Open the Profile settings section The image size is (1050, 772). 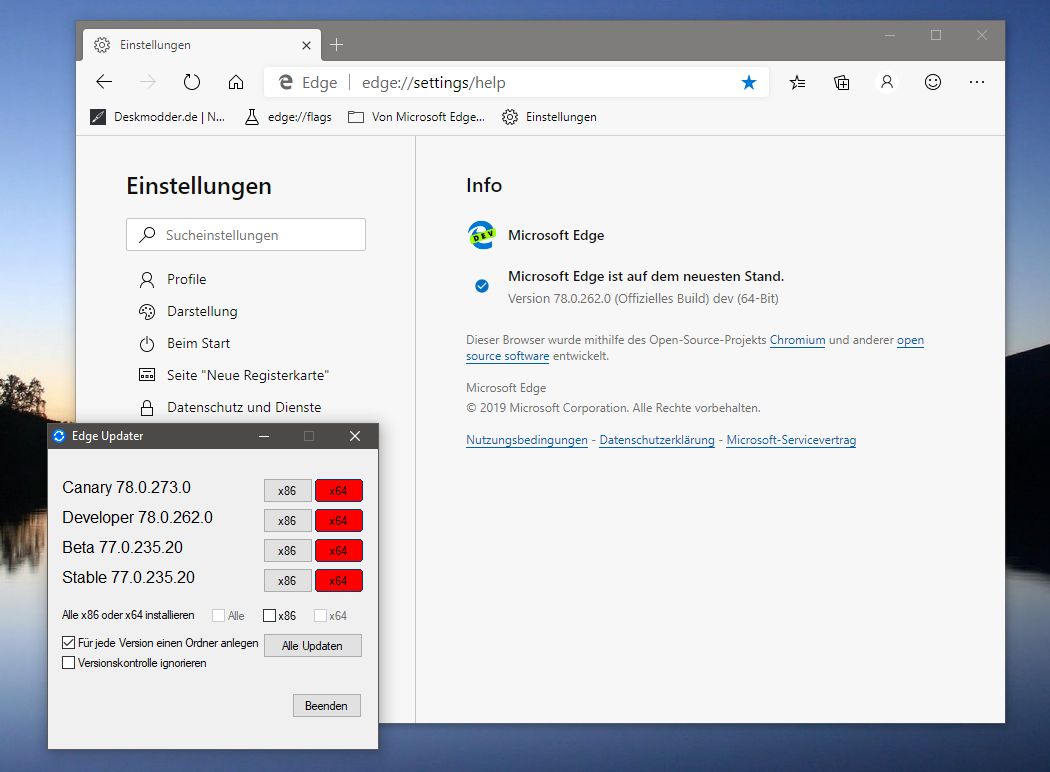(x=173, y=279)
